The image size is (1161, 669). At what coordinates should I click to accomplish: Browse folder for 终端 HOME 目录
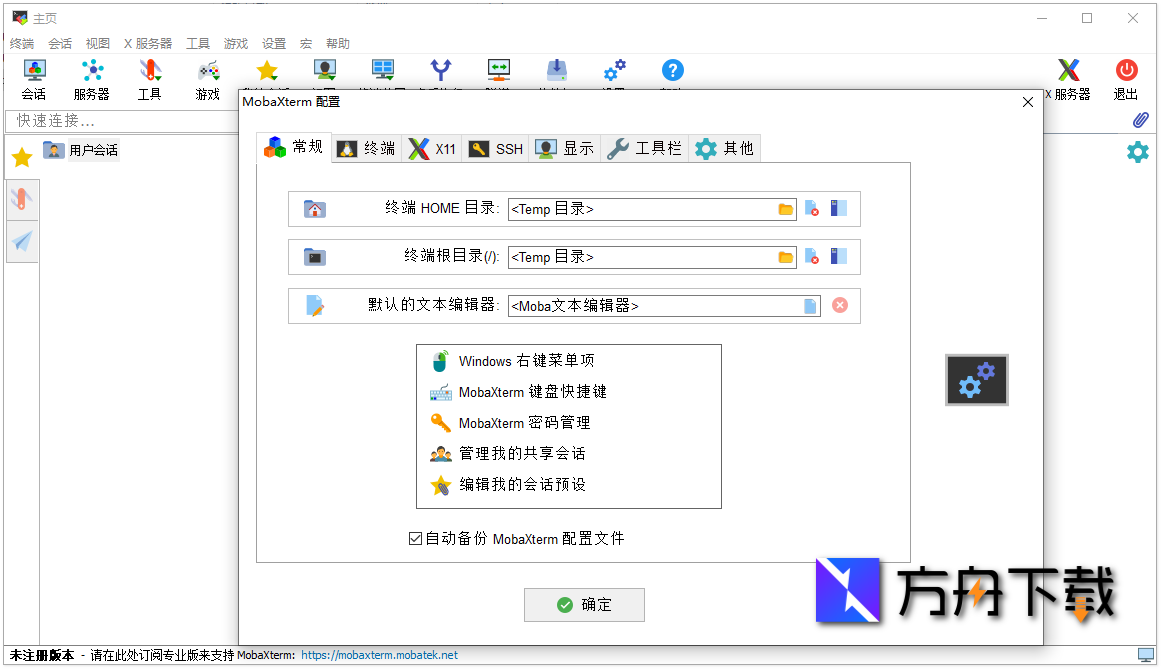click(x=786, y=209)
